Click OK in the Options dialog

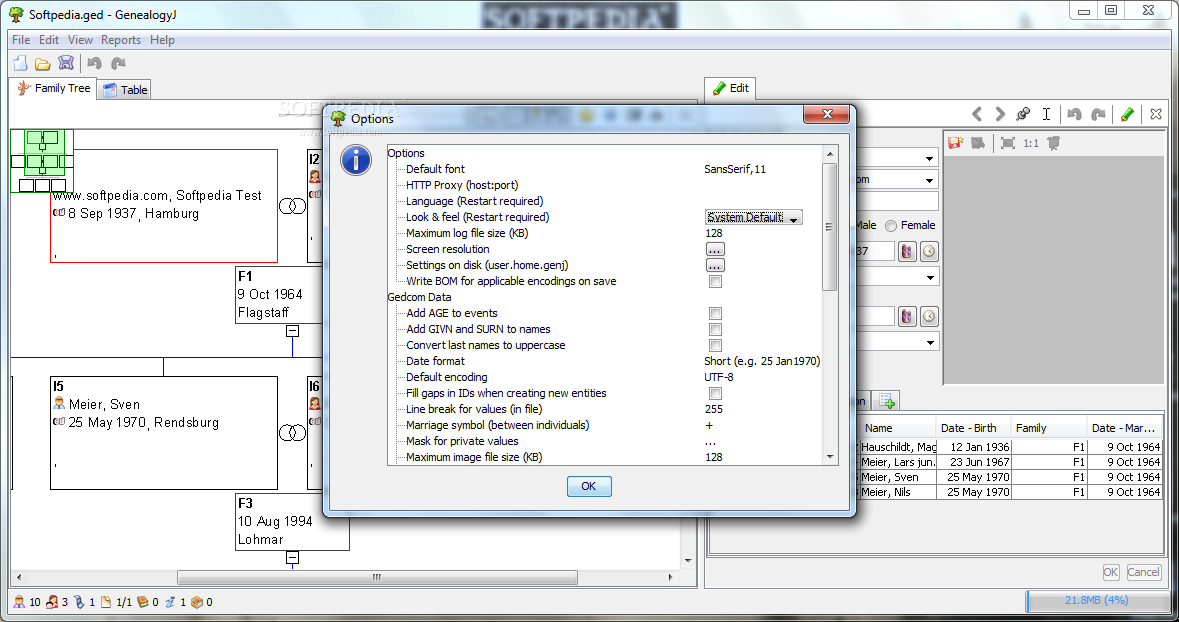589,487
